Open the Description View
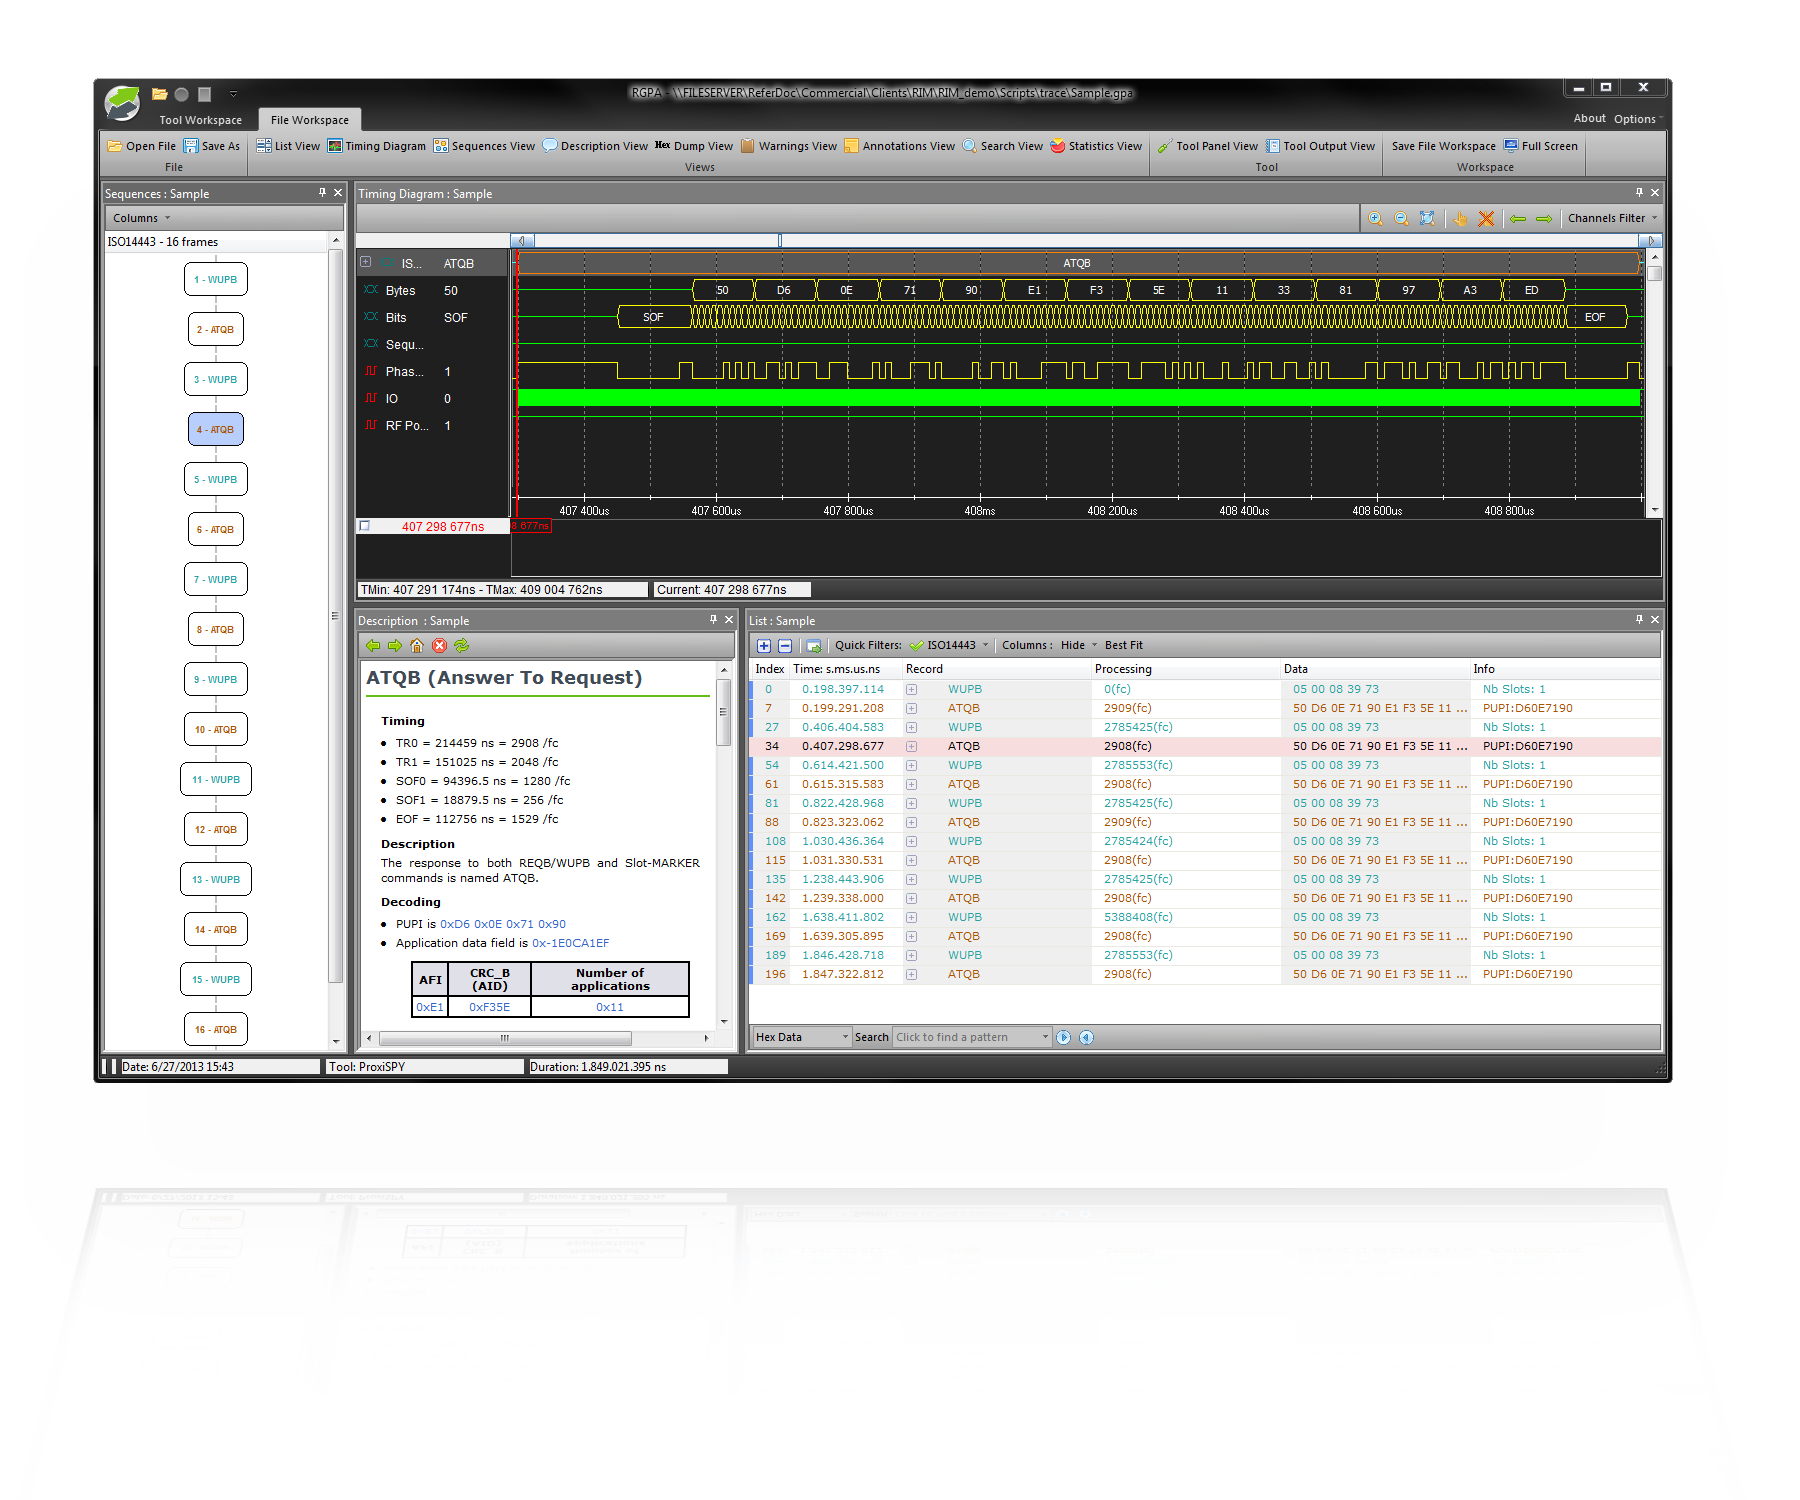1800x1500 pixels. pyautogui.click(x=595, y=146)
